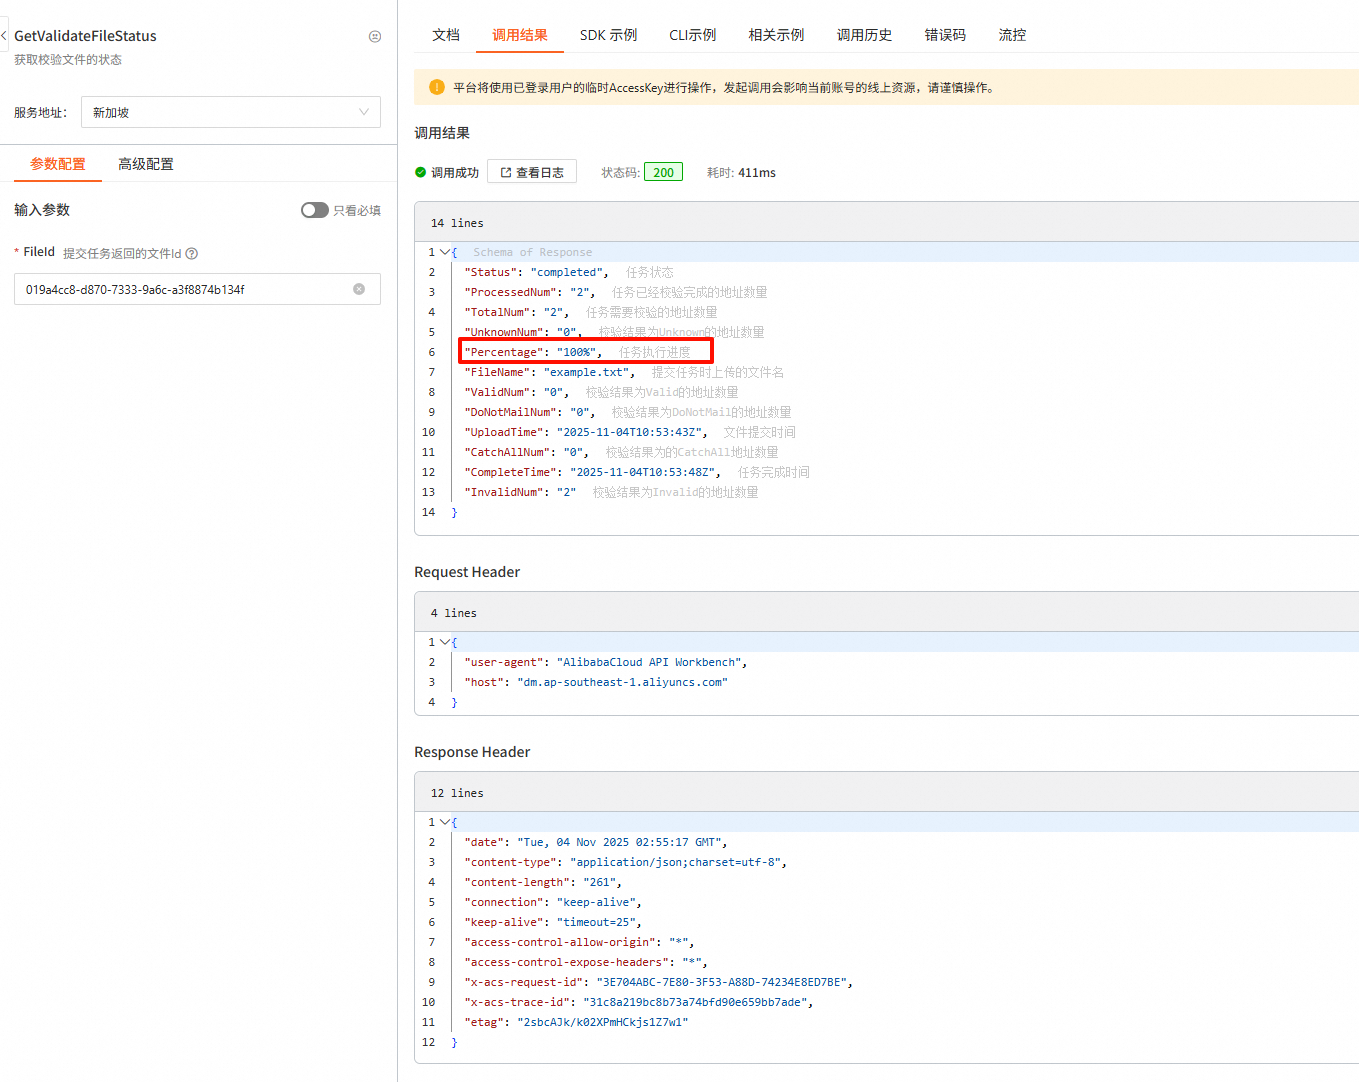The image size is (1359, 1082).
Task: Click the "etag" response header line
Action: click(576, 1022)
